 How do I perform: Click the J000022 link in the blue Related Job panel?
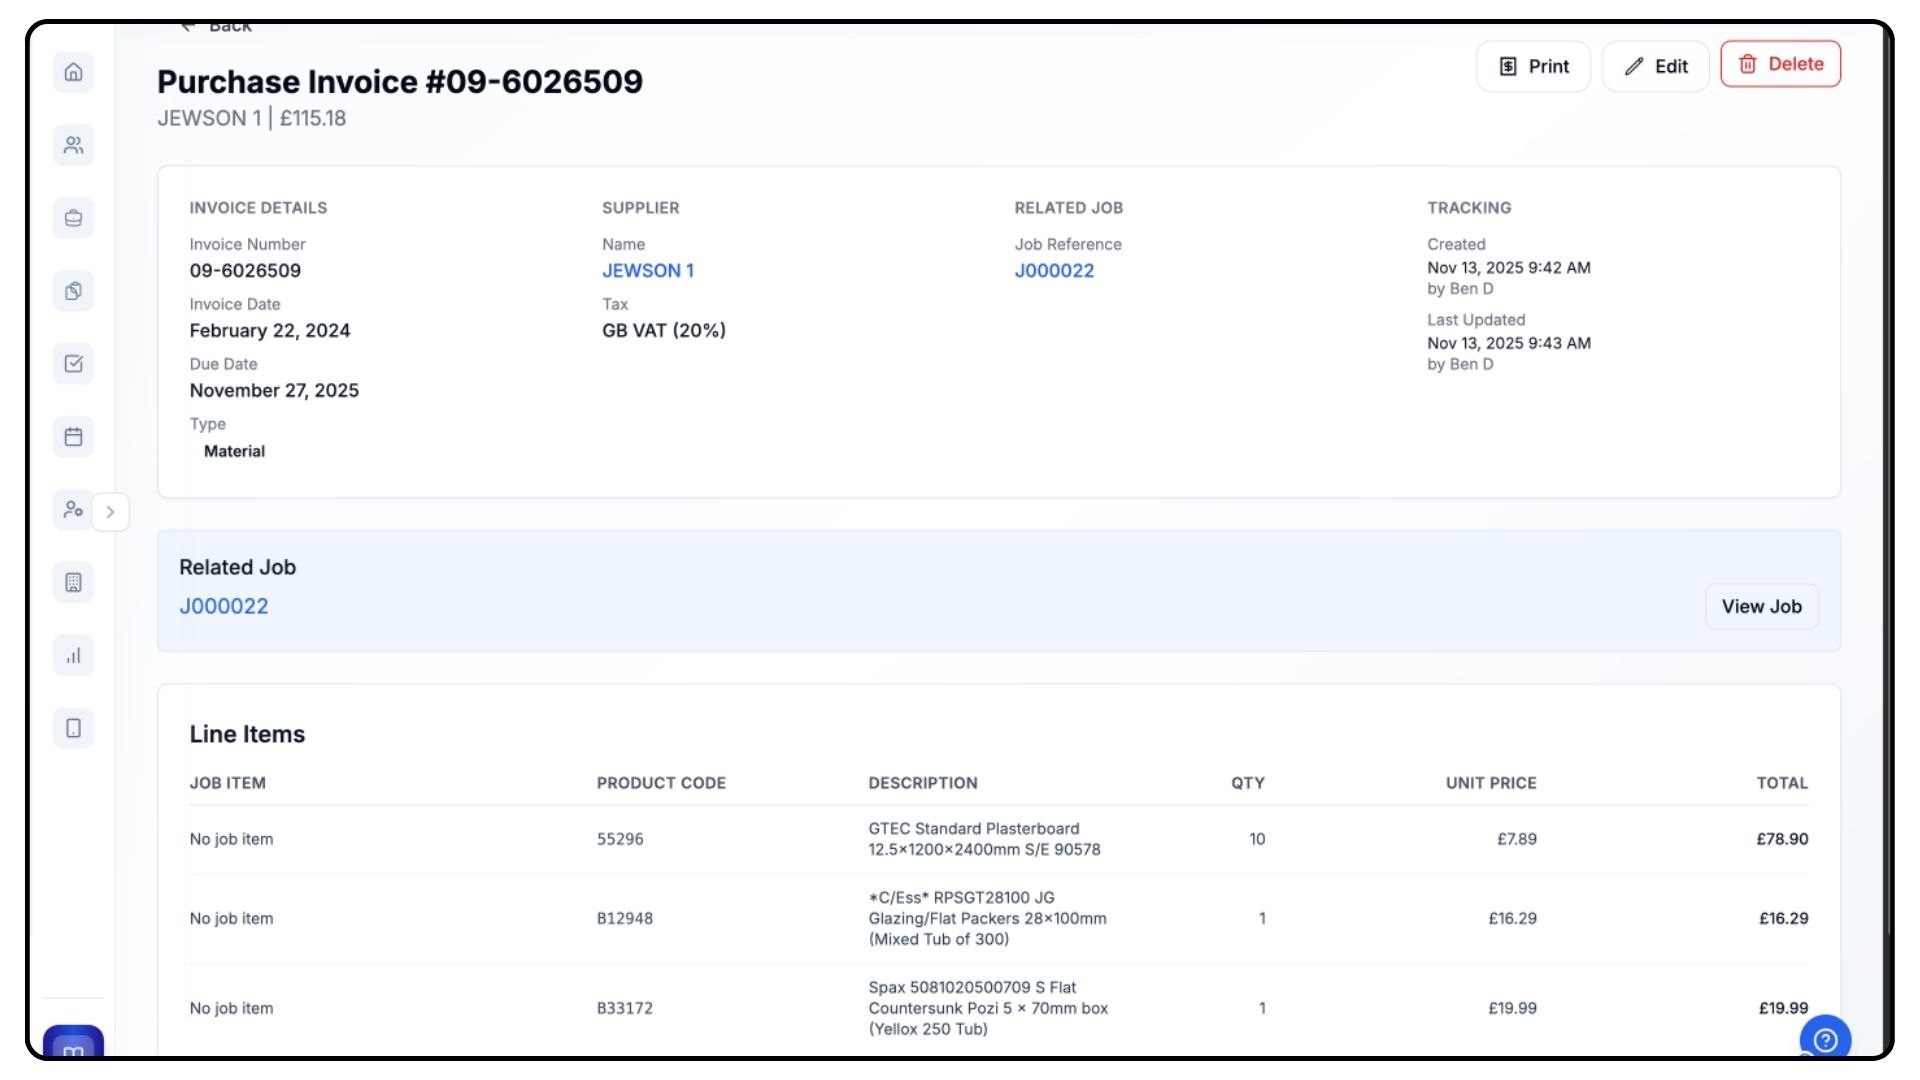pos(224,607)
